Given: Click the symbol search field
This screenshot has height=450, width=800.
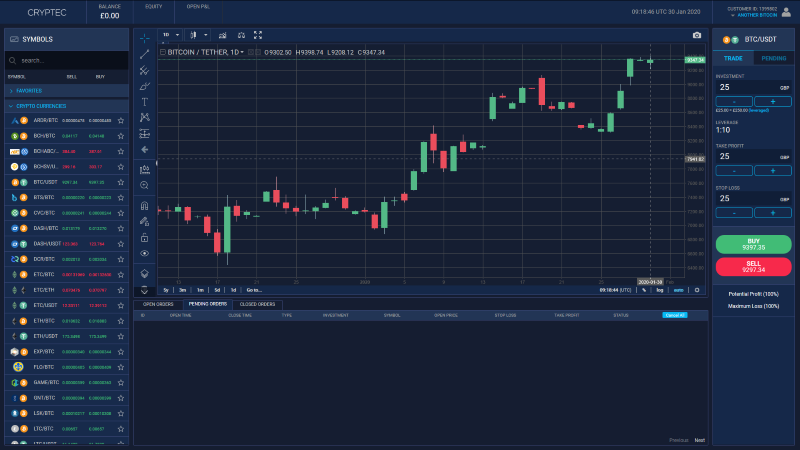Looking at the screenshot, I should coord(66,60).
